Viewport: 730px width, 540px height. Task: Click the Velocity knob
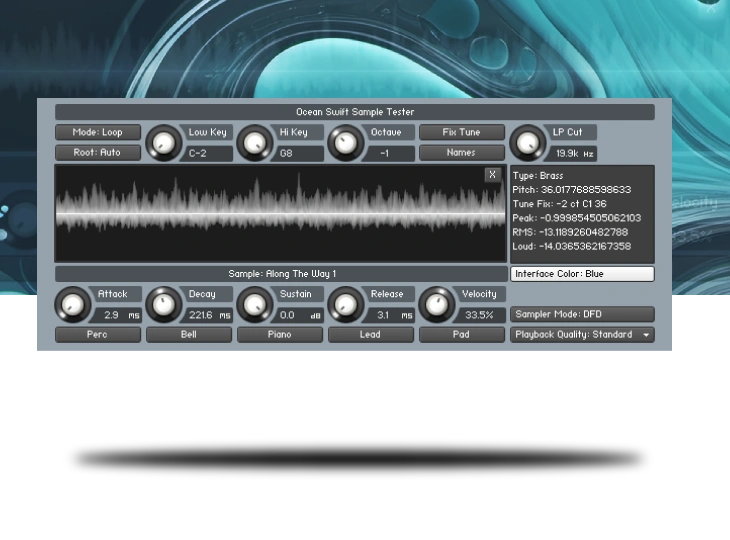click(x=436, y=305)
